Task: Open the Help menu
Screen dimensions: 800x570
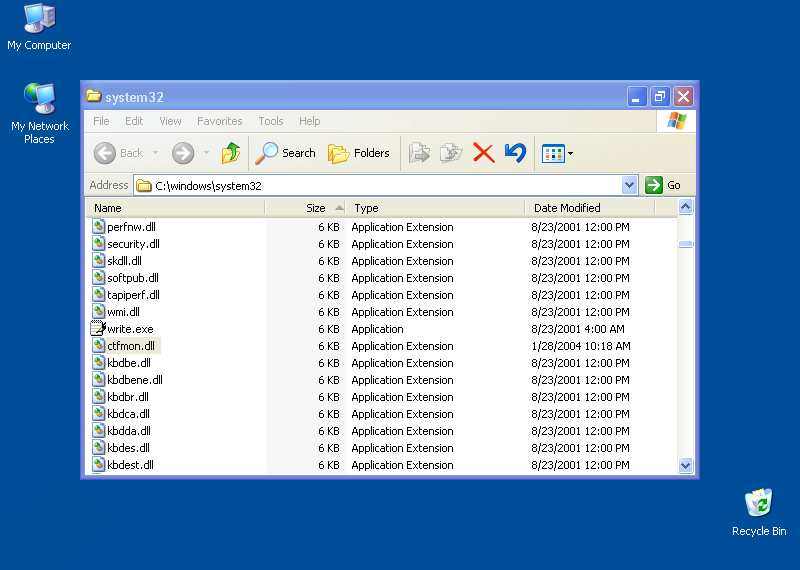Action: (310, 121)
